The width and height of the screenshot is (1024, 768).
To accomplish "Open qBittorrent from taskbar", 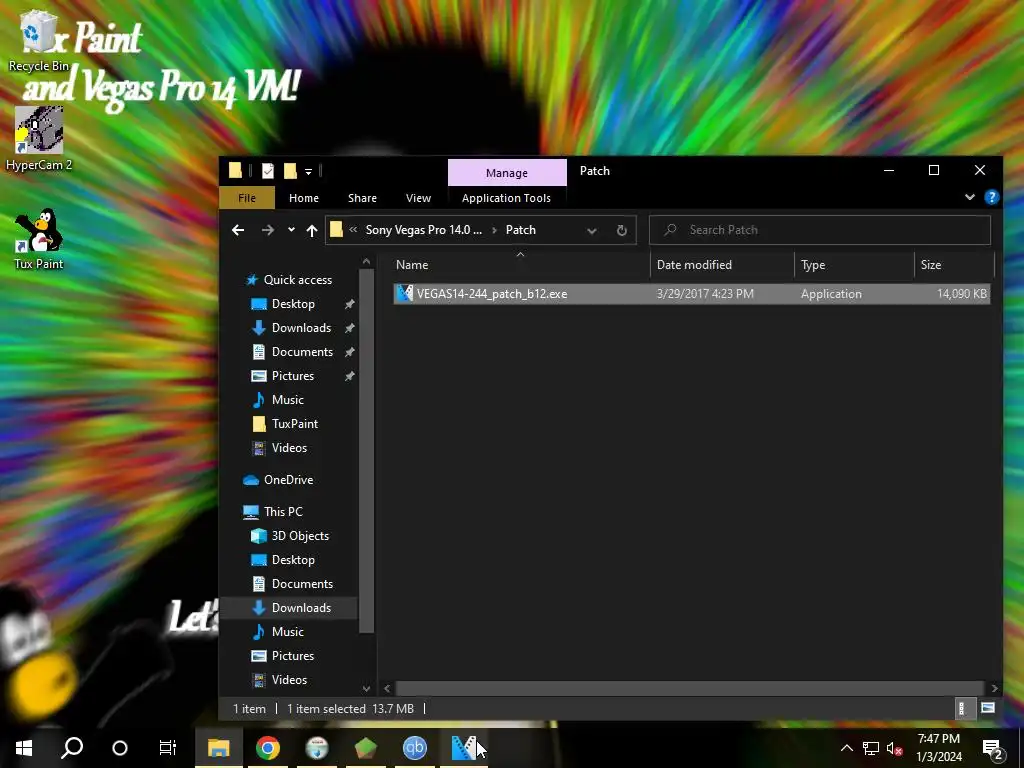I will pyautogui.click(x=415, y=748).
